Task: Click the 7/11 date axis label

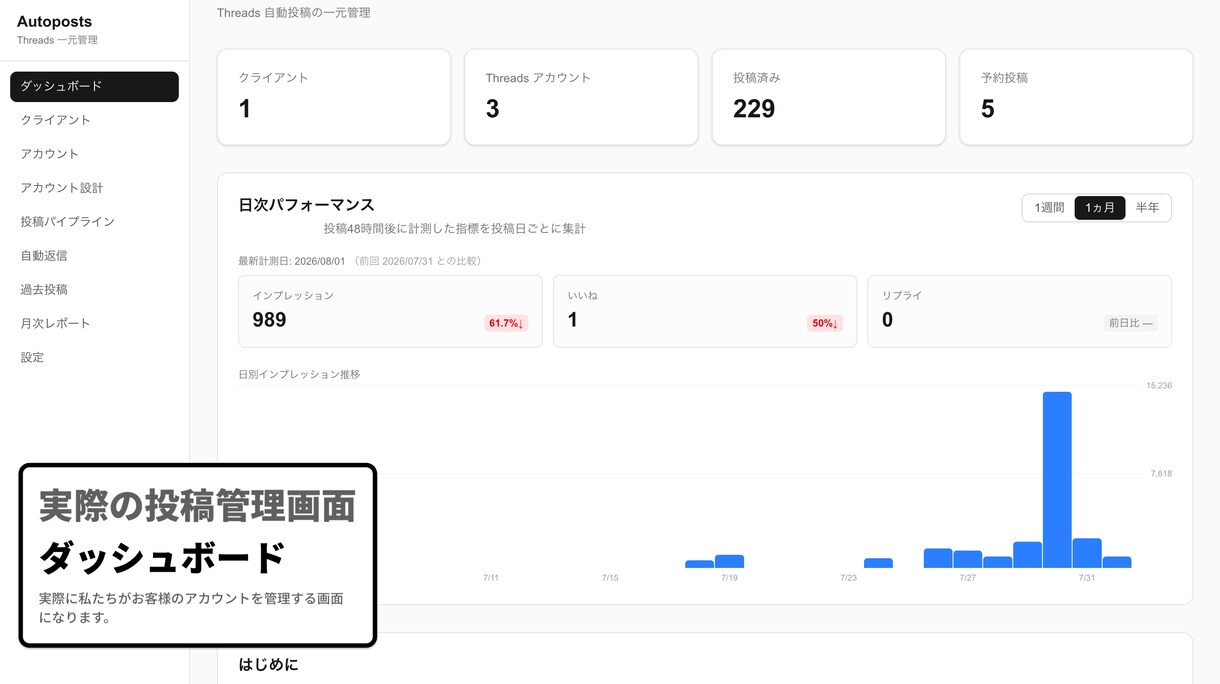Action: pyautogui.click(x=490, y=578)
